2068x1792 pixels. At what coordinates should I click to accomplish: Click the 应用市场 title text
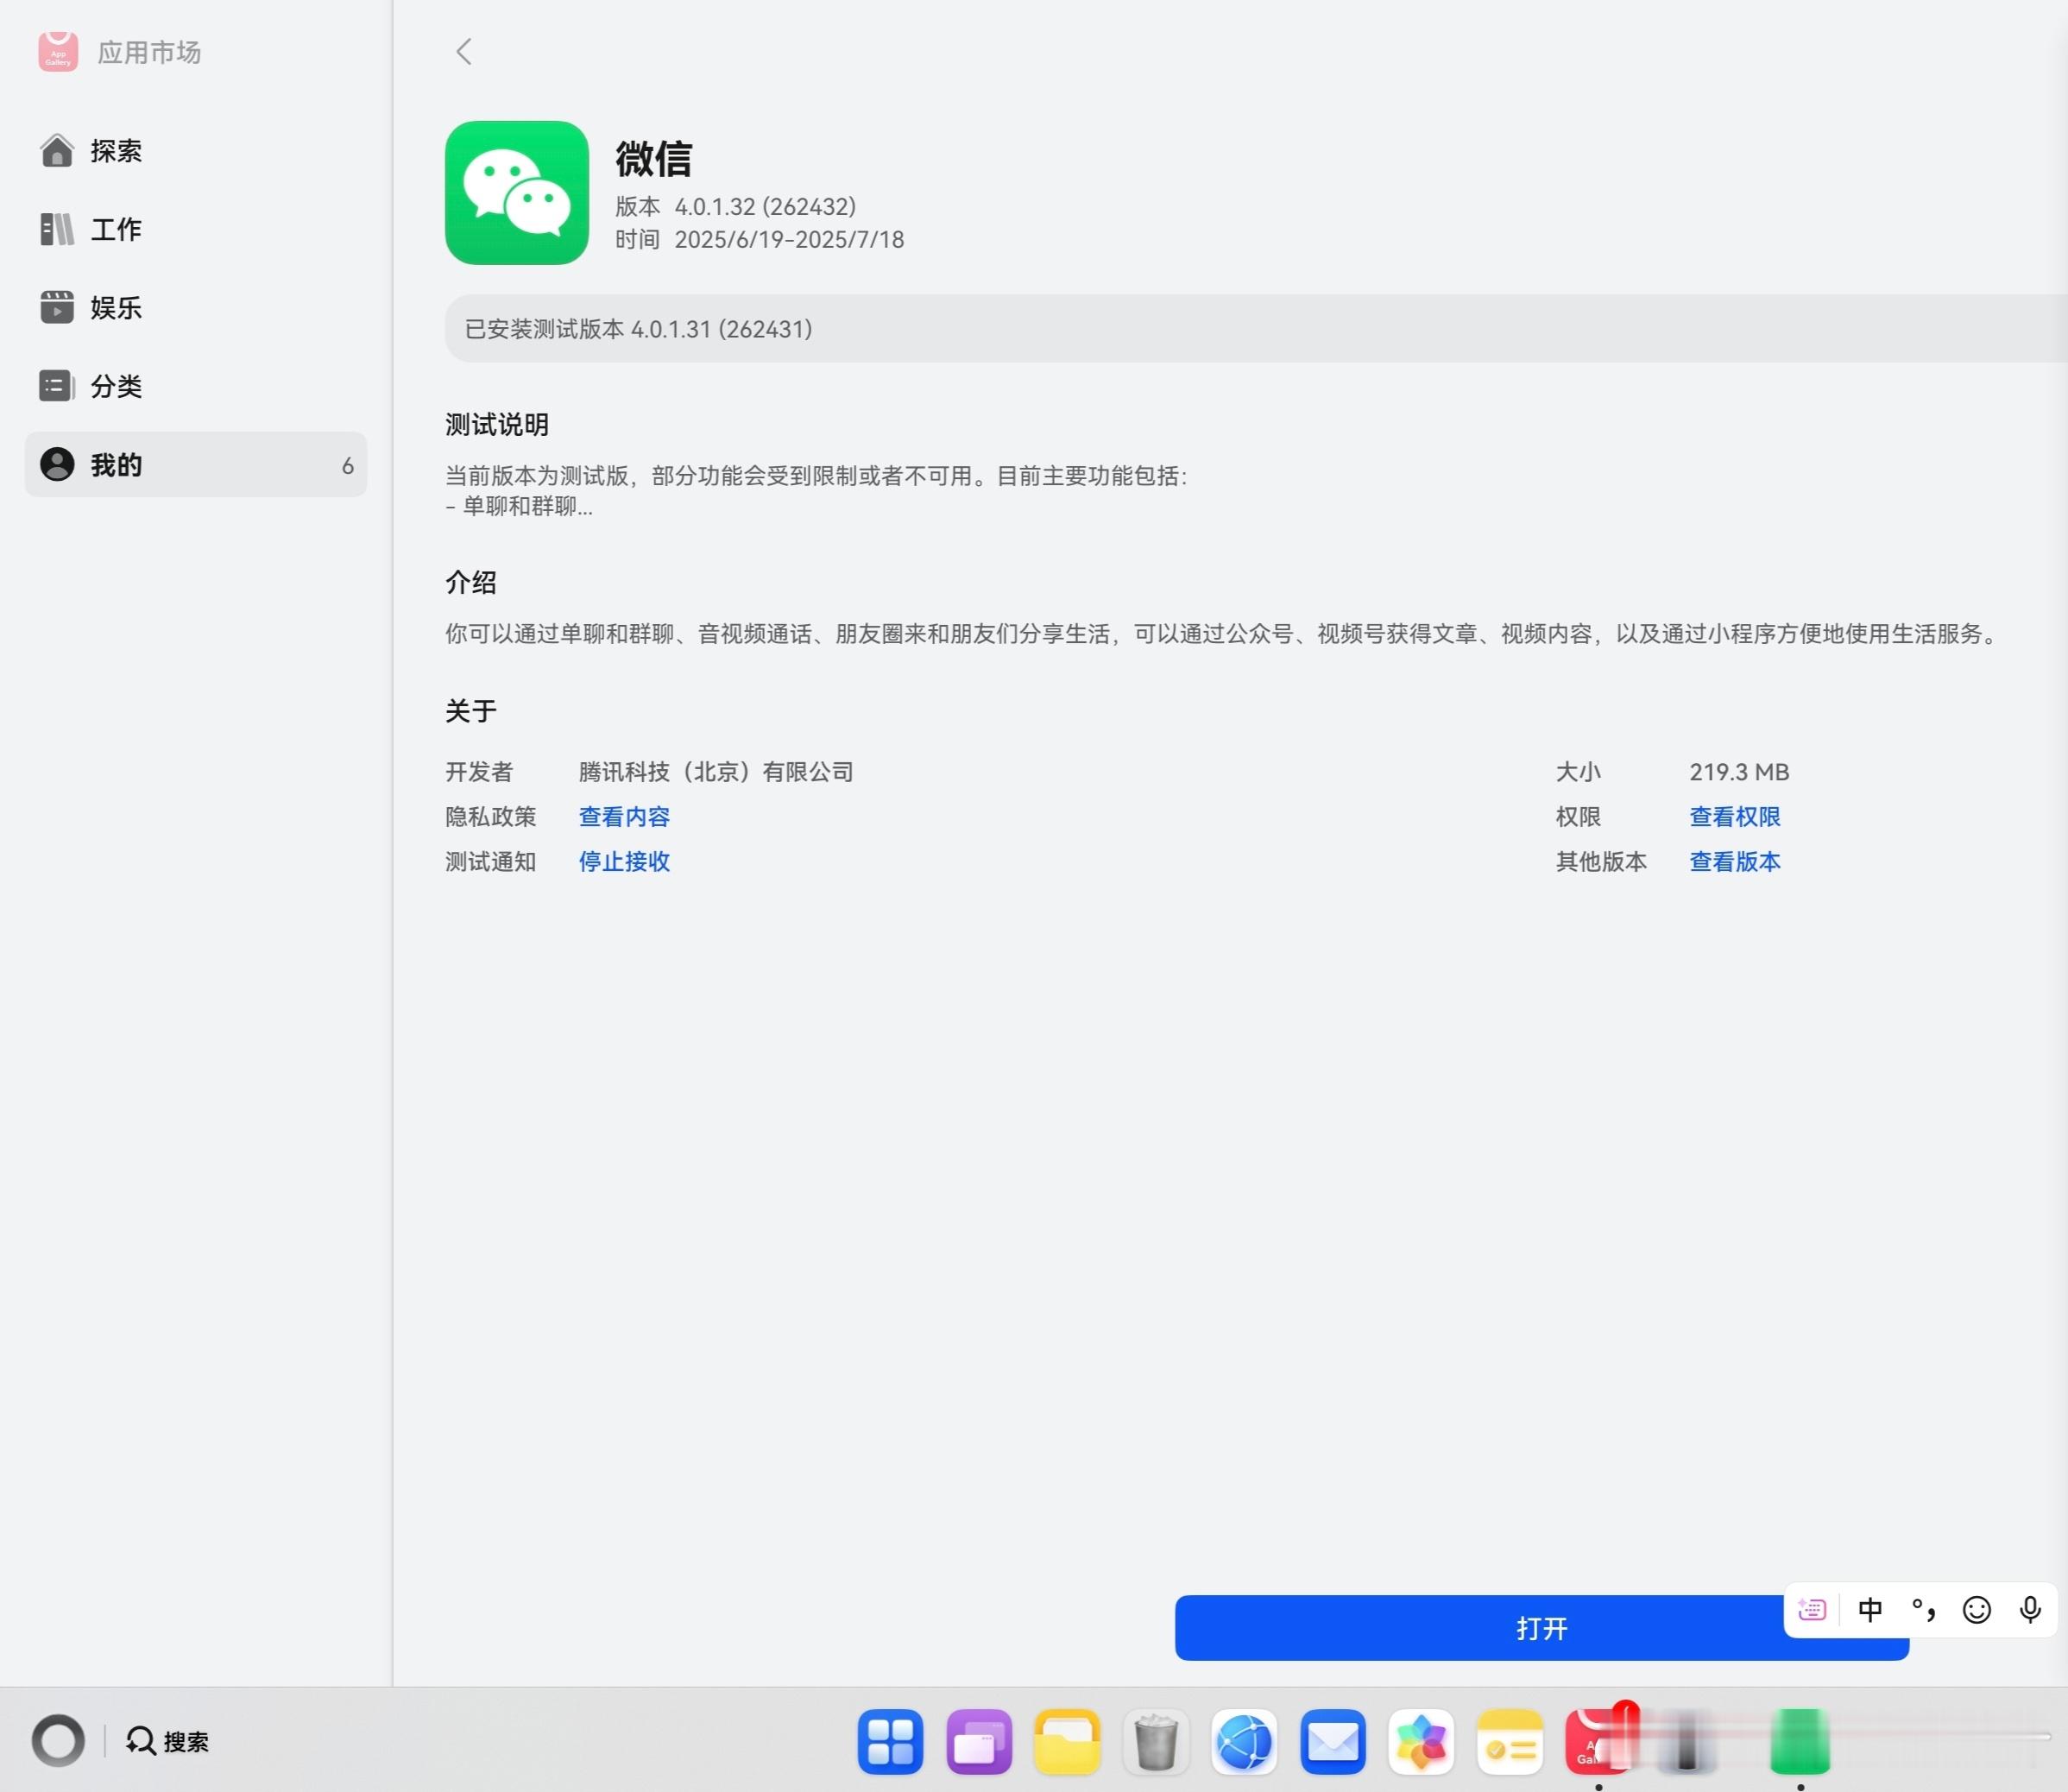(149, 52)
